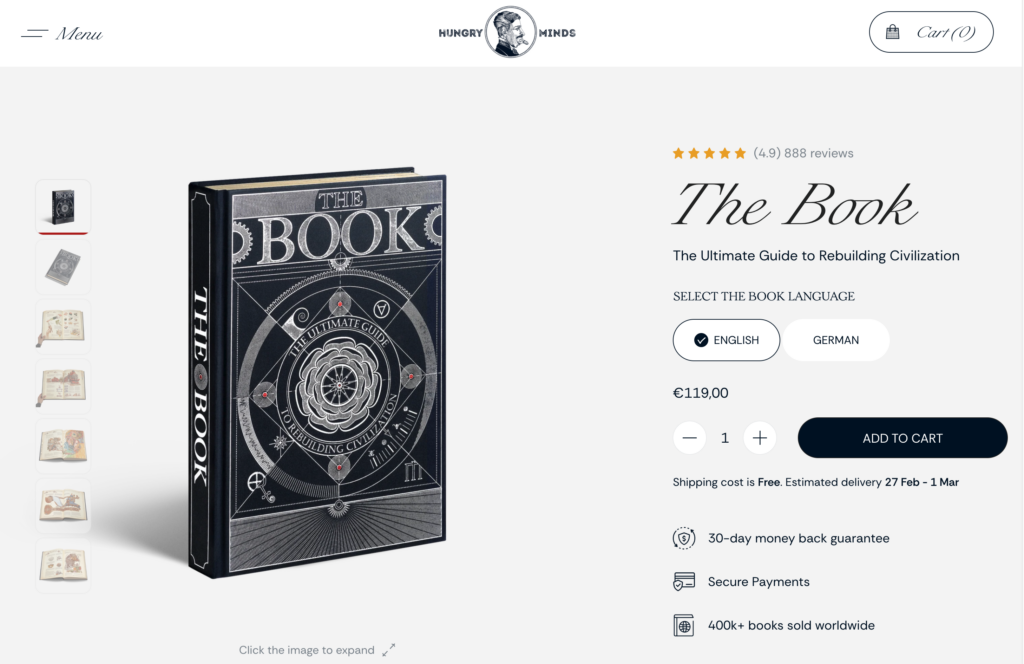This screenshot has width=1024, height=664.
Task: Decrease quantity with the minus button
Action: pos(690,437)
